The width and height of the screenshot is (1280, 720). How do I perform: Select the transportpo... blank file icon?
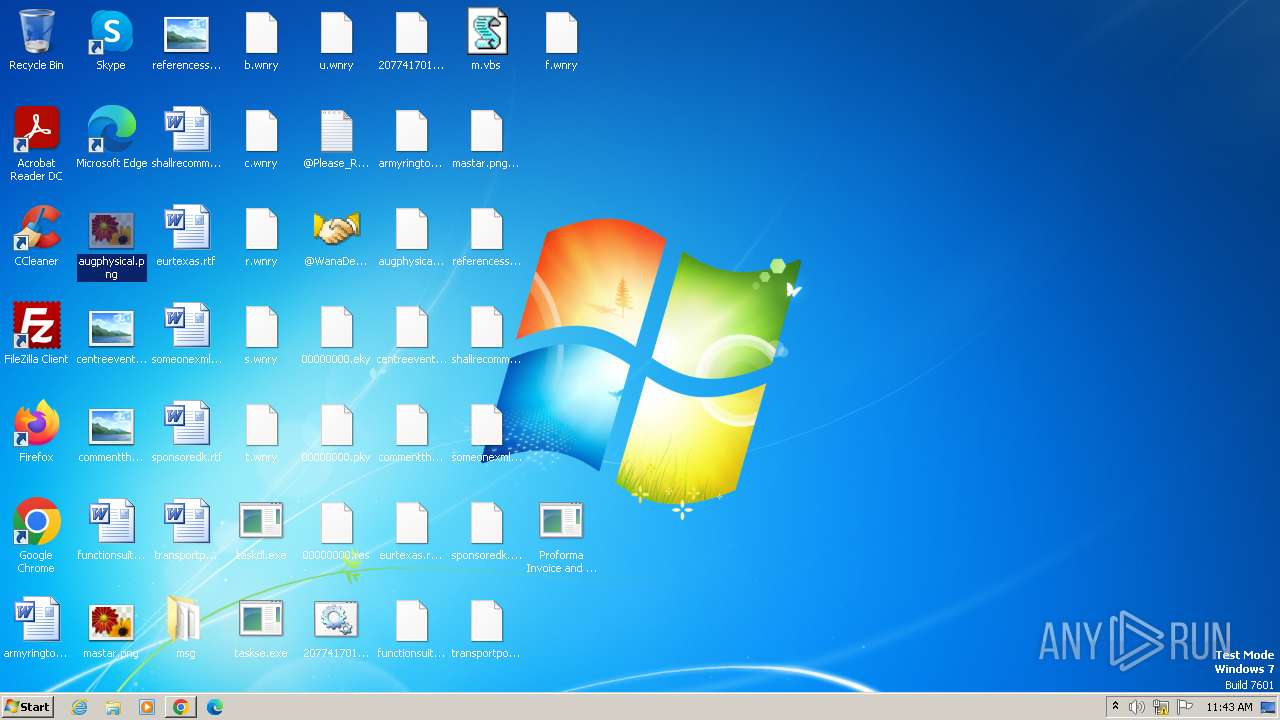(486, 629)
